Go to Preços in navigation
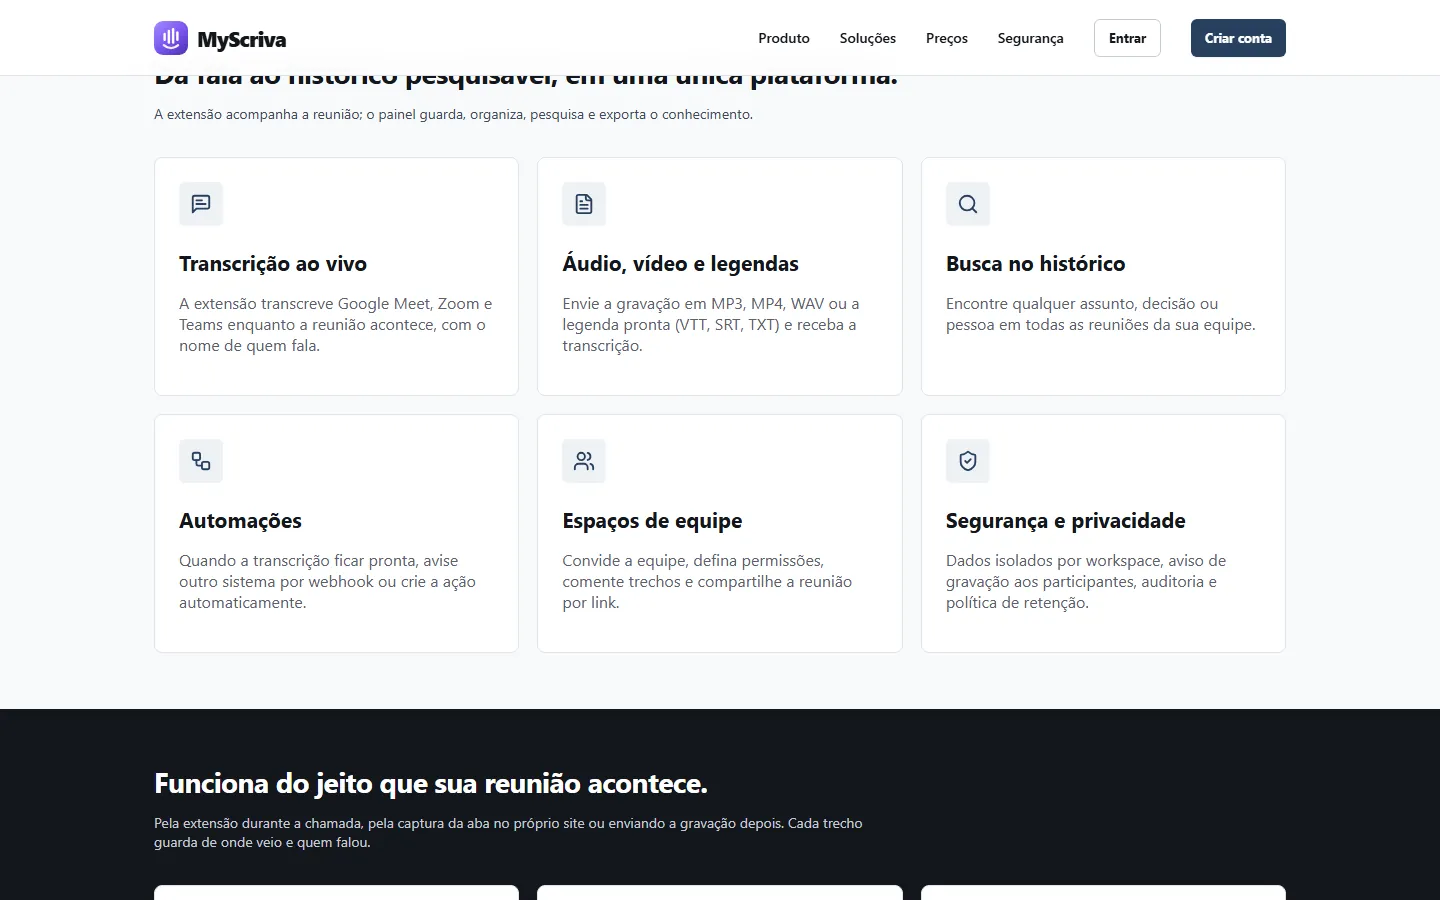 (x=947, y=38)
